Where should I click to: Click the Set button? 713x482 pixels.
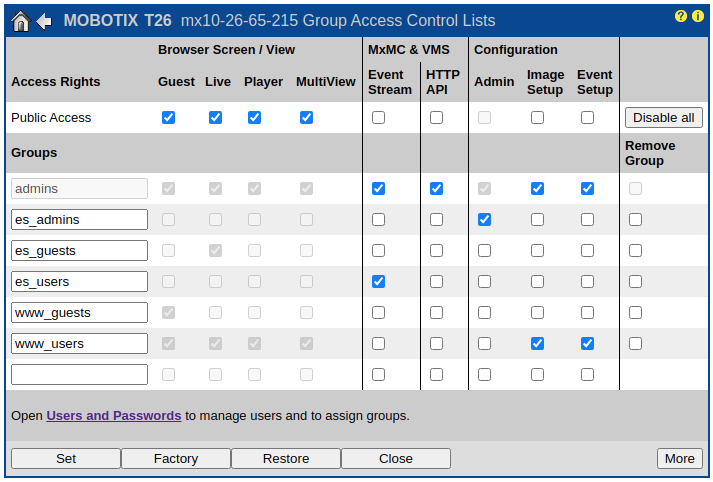(66, 458)
